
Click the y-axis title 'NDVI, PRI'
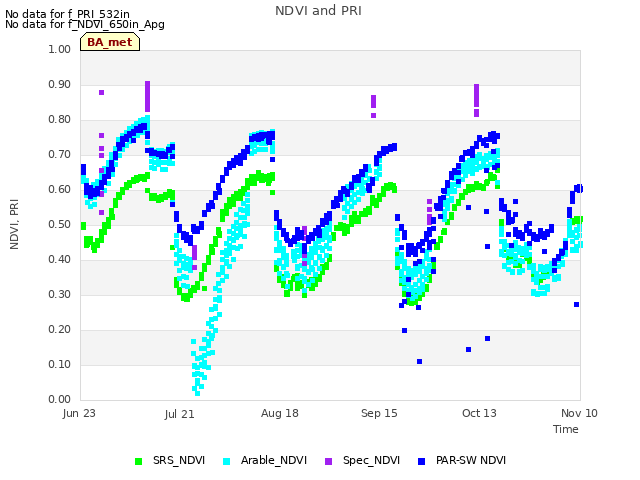[14, 224]
